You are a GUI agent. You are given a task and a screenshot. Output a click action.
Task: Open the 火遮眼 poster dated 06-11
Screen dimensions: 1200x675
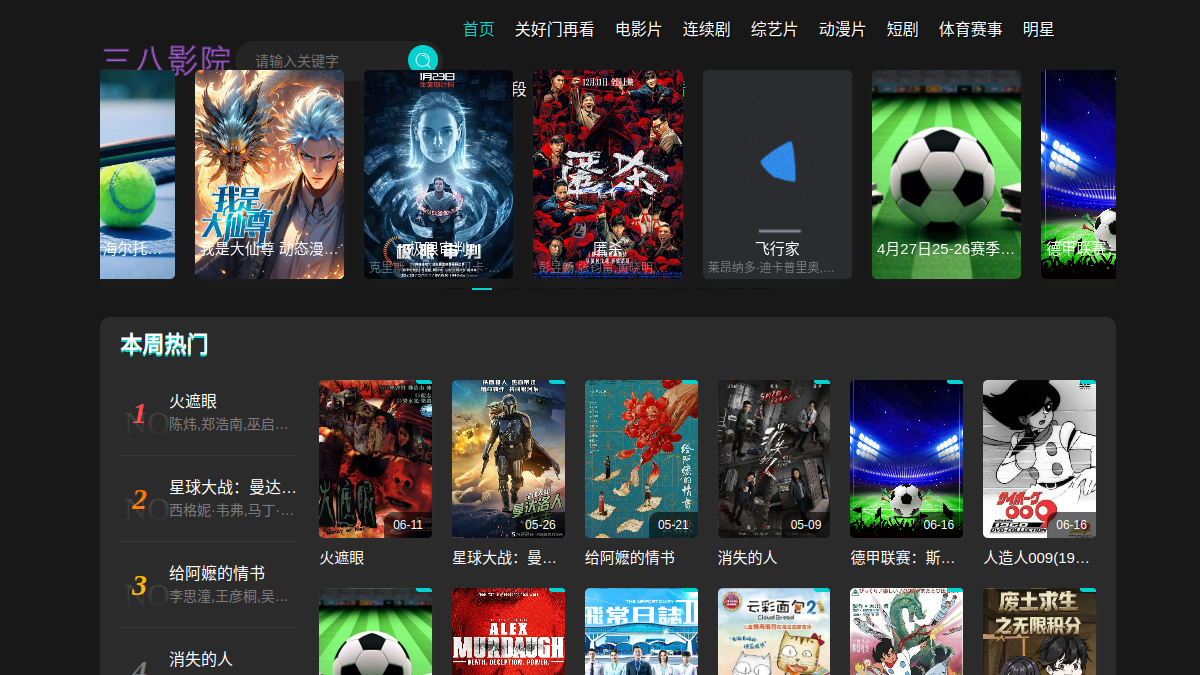[375, 459]
